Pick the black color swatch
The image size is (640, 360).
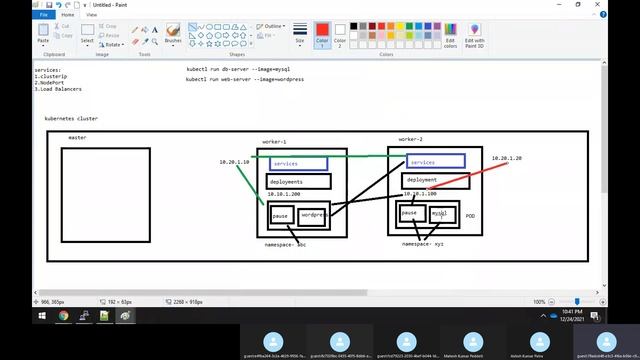(x=353, y=26)
